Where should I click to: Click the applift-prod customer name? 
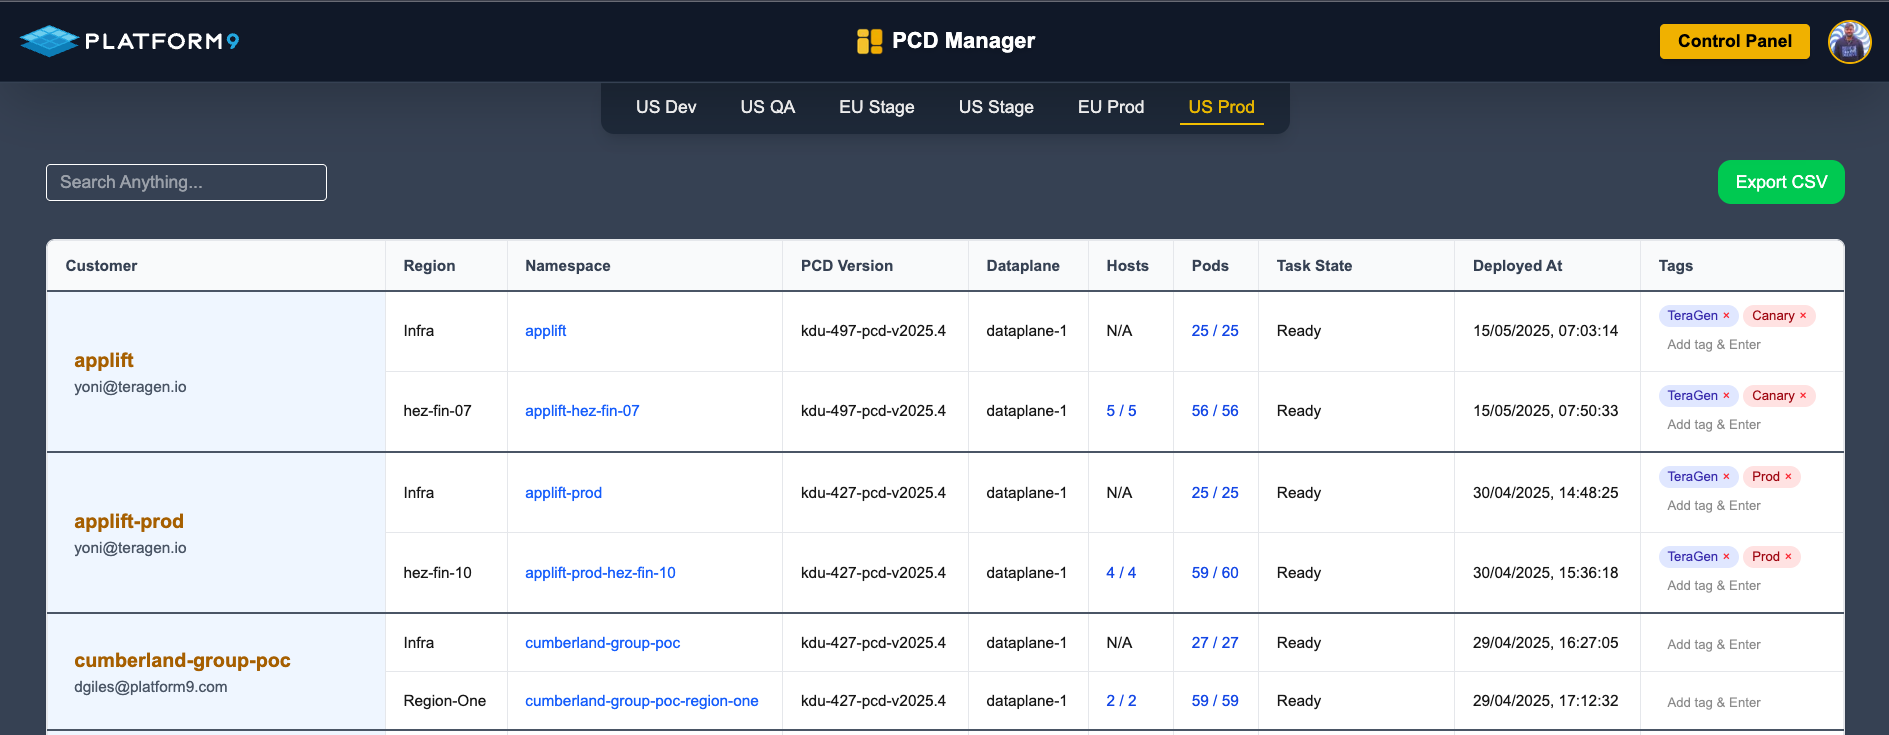pyautogui.click(x=129, y=521)
